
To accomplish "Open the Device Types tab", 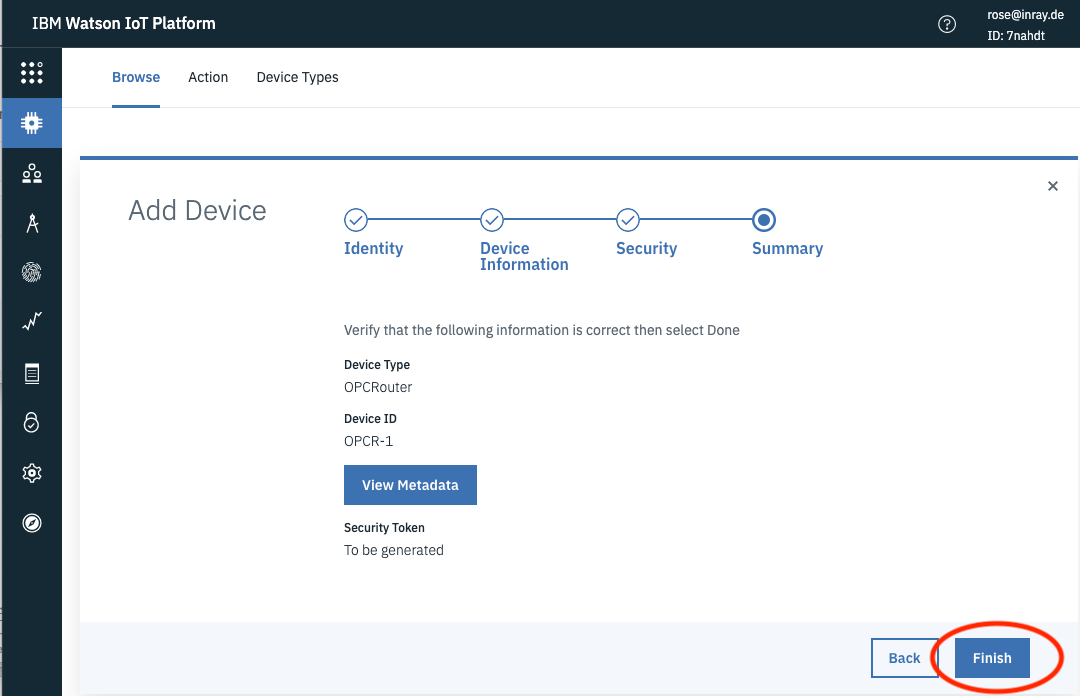I will (x=297, y=77).
